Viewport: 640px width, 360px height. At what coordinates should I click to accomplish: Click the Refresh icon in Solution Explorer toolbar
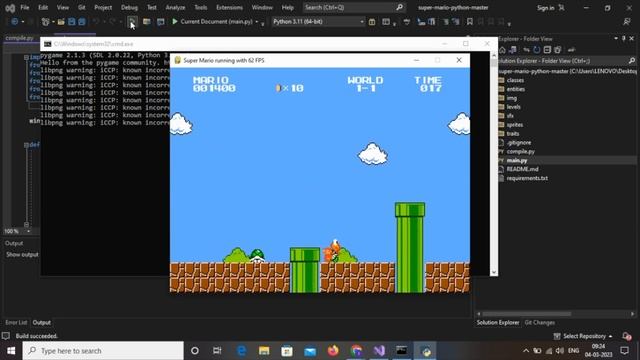point(537,50)
